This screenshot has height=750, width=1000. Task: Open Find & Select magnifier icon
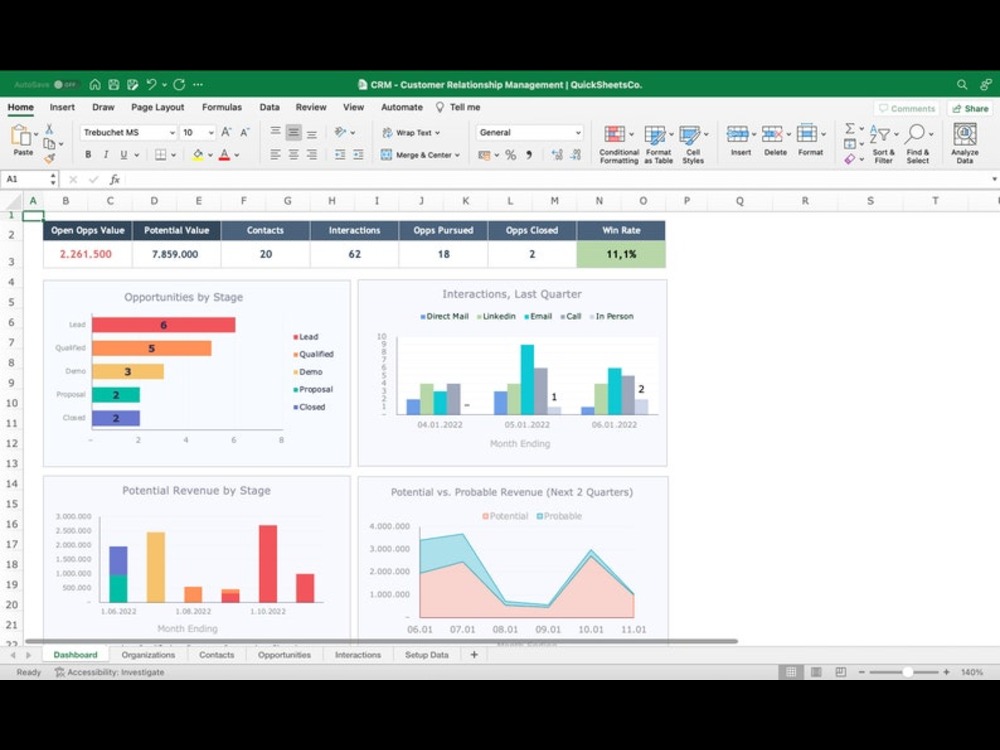tap(915, 134)
